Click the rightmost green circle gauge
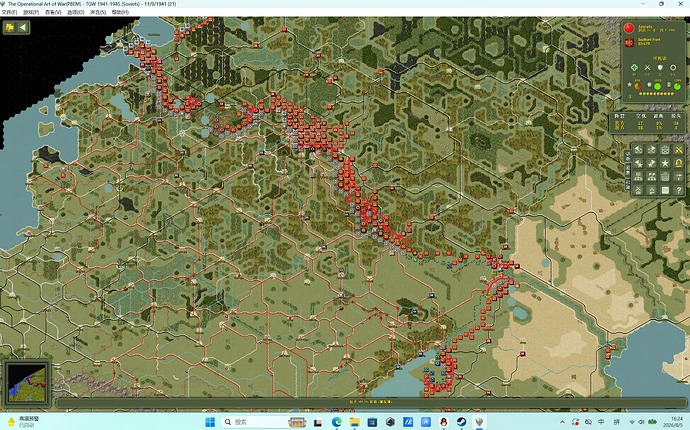 677,86
